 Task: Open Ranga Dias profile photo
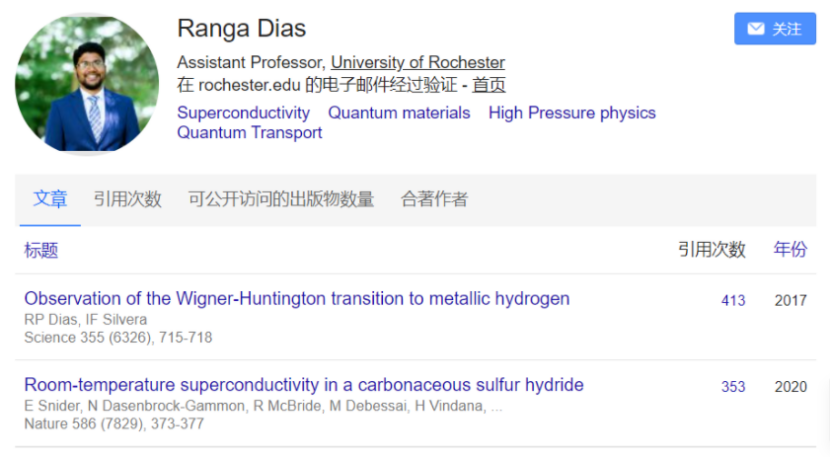coord(87,84)
